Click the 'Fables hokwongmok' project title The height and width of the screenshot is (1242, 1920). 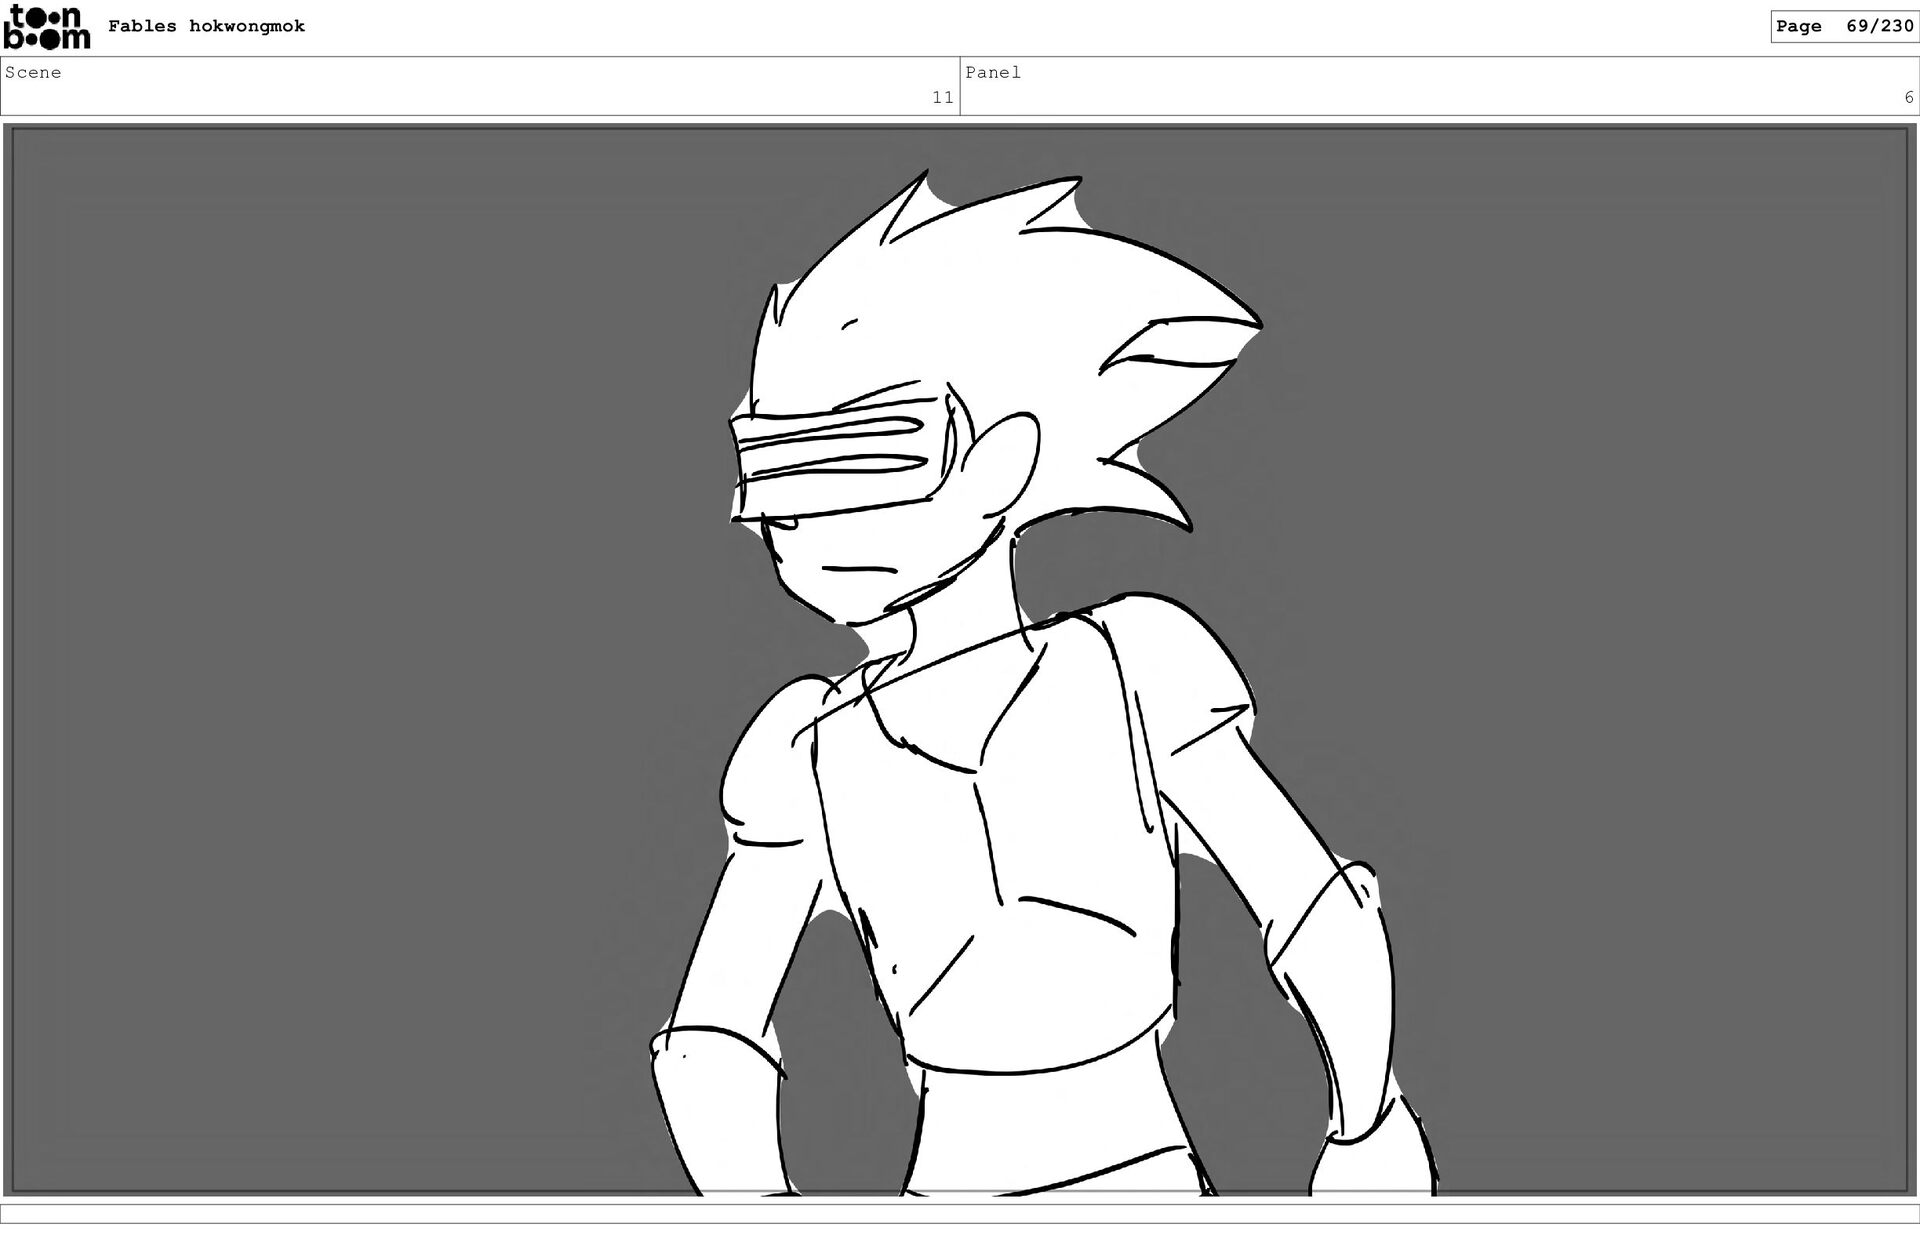pos(206,26)
